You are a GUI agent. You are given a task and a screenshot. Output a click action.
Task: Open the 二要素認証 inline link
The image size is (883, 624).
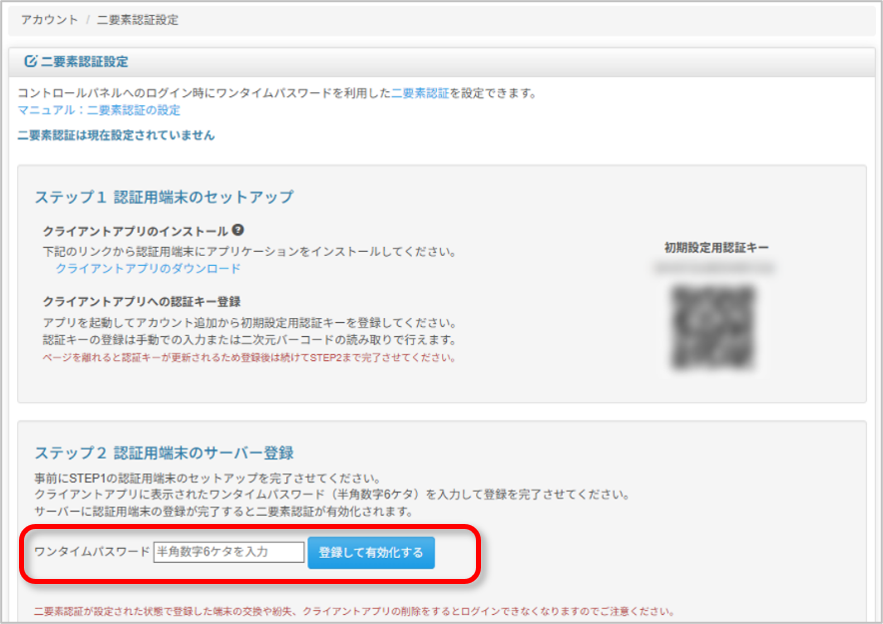coord(420,93)
